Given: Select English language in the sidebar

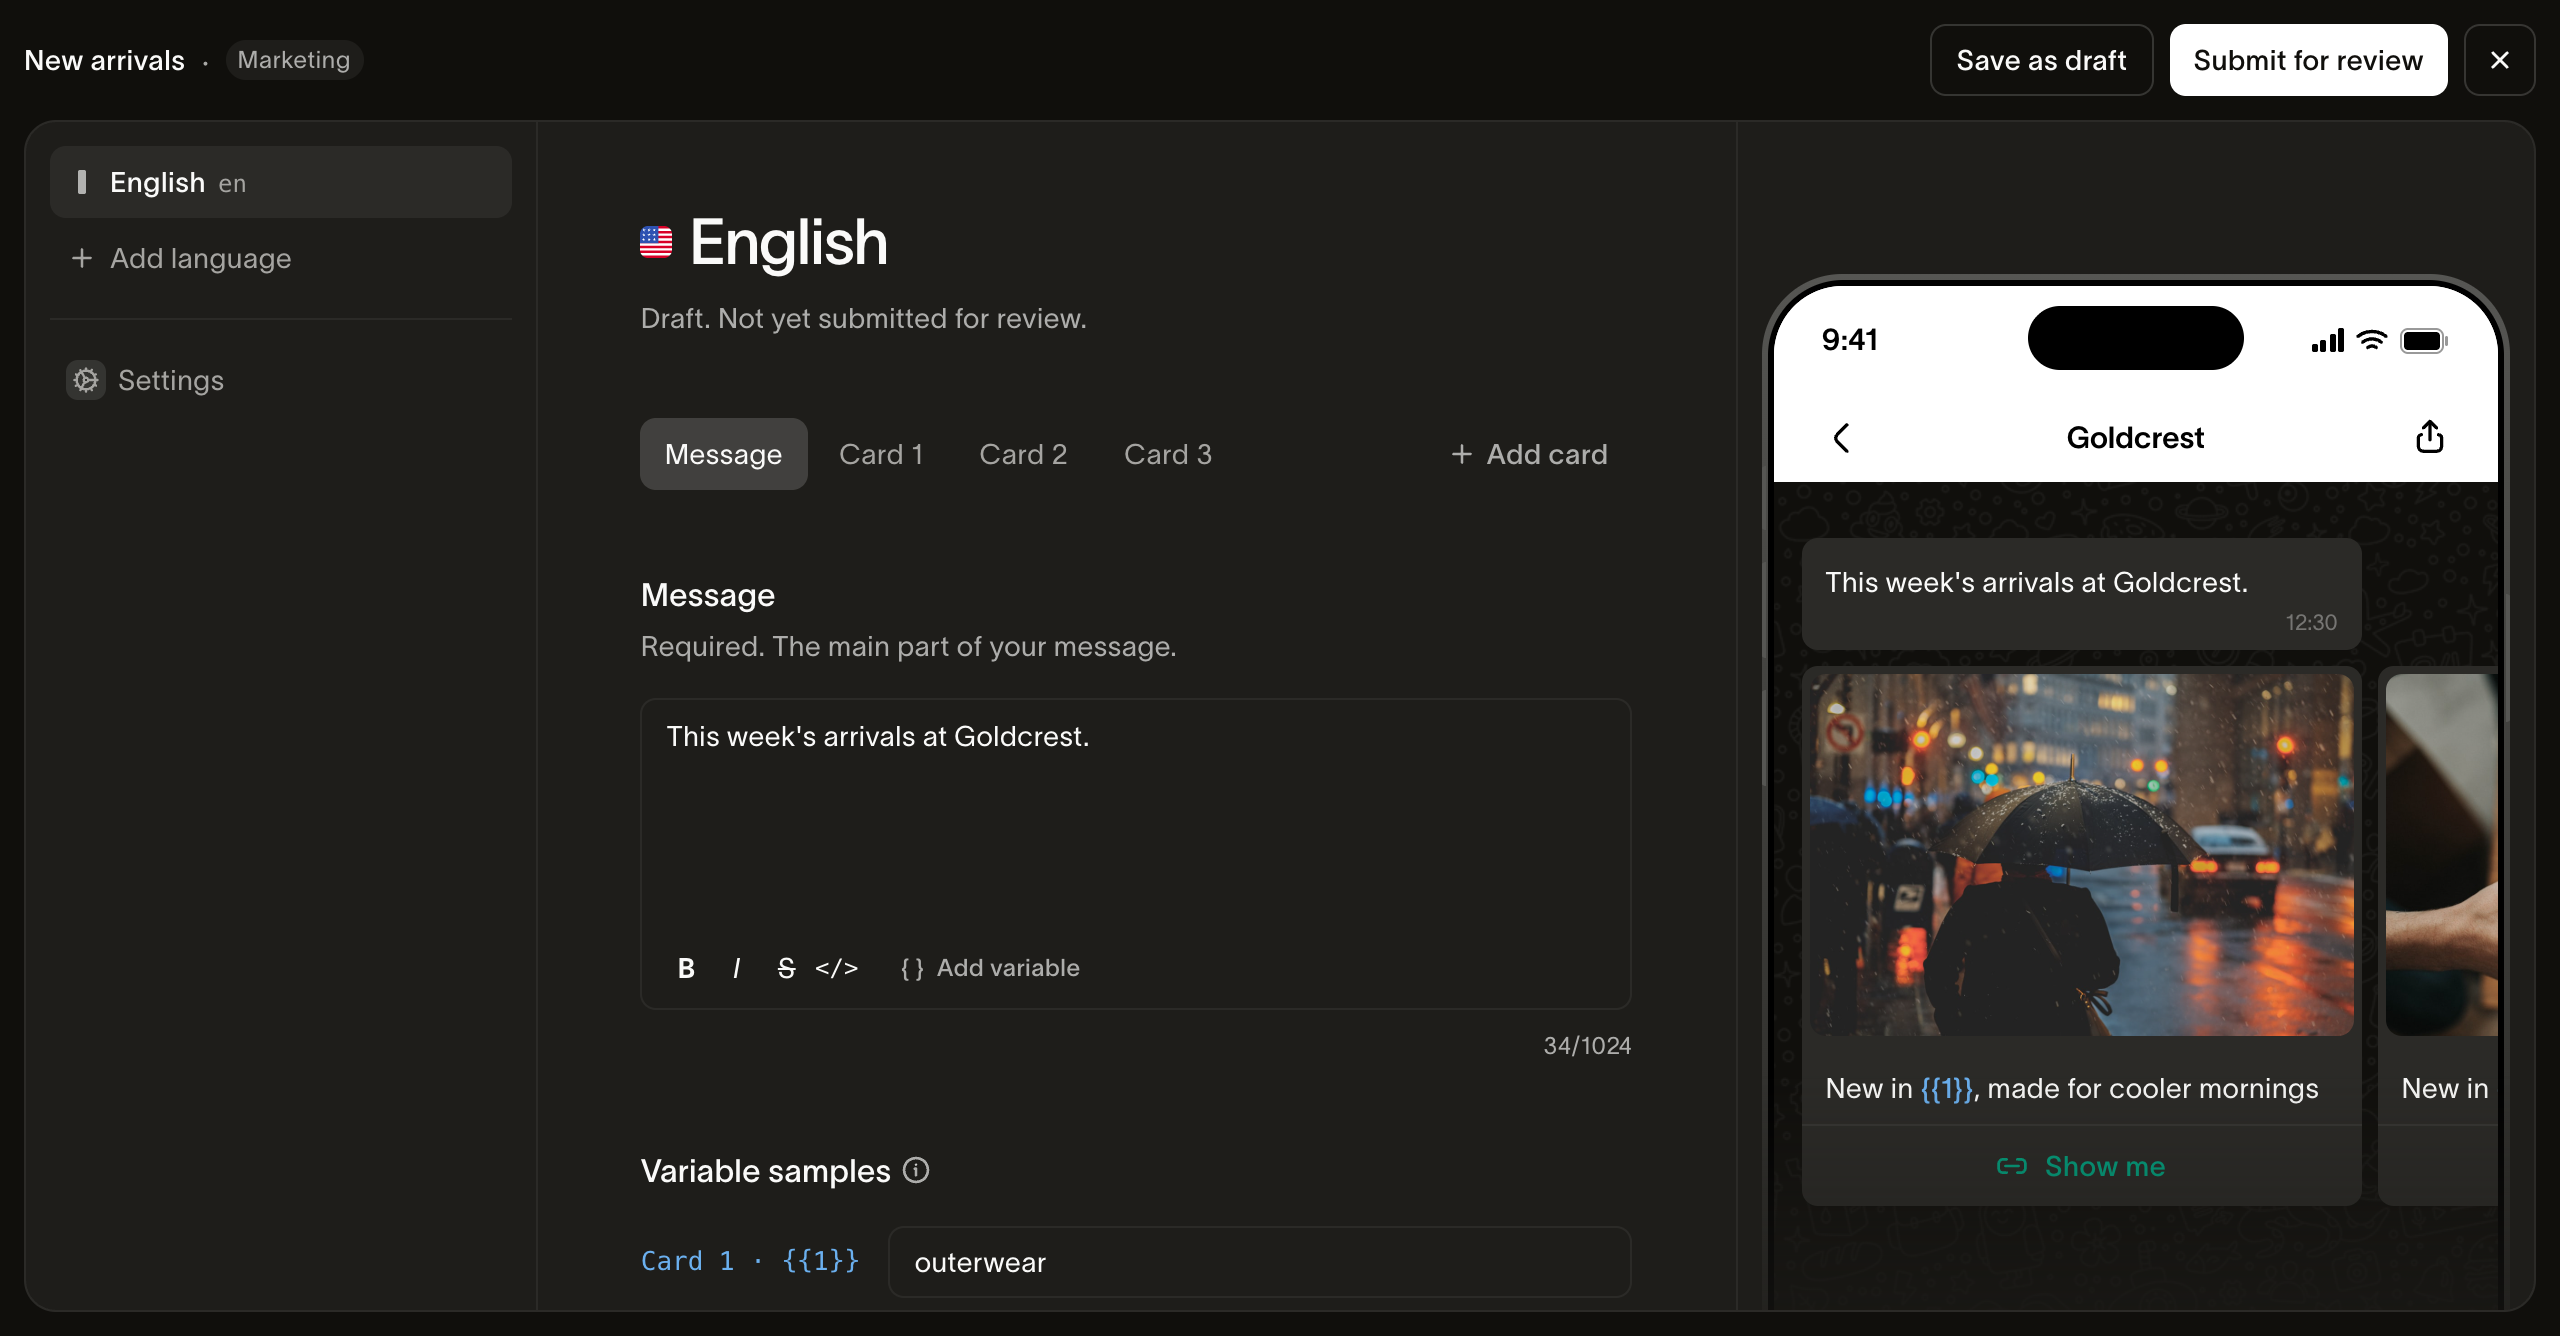Looking at the screenshot, I should pos(281,182).
